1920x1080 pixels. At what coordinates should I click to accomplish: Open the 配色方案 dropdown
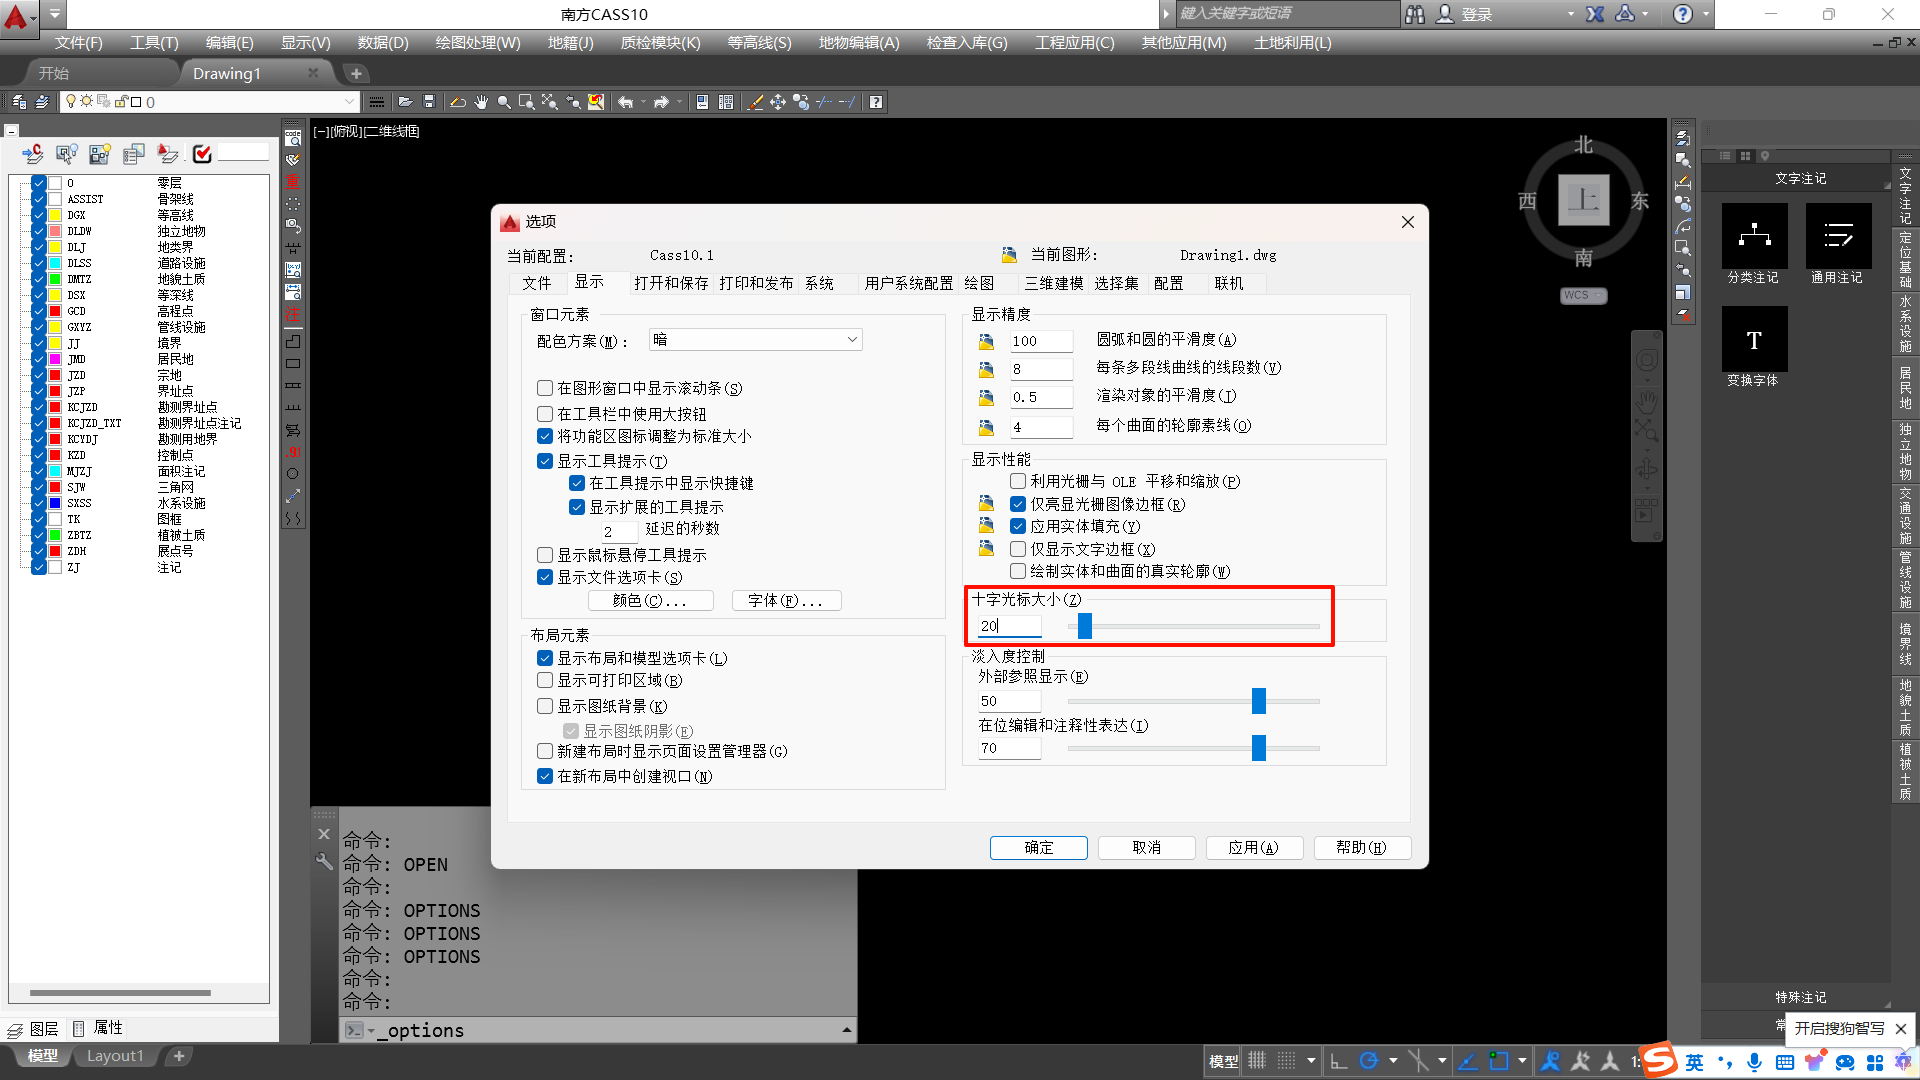[755, 340]
